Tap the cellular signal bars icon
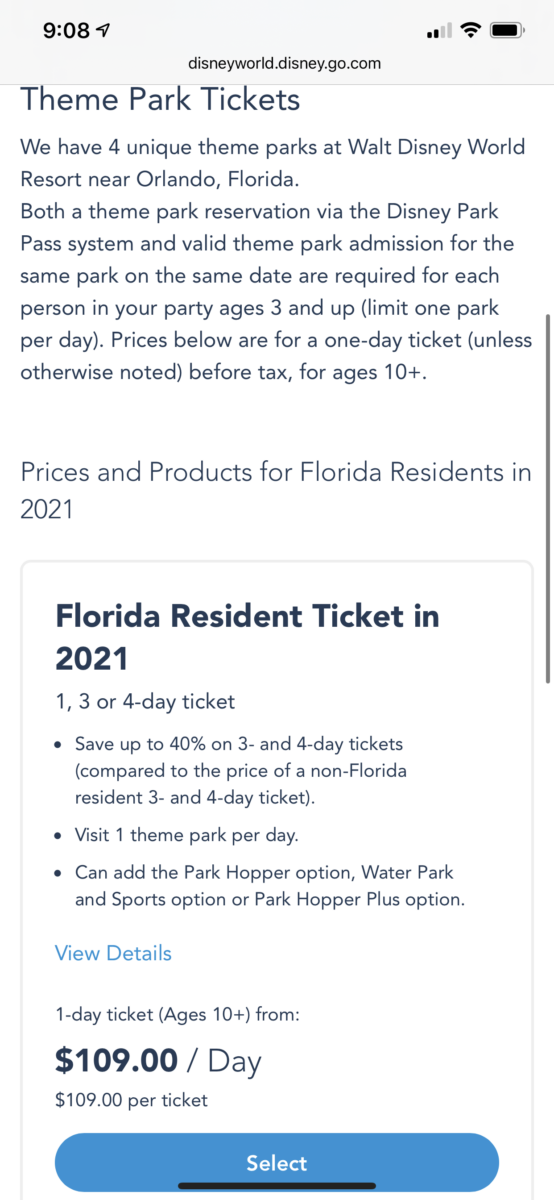This screenshot has height=1200, width=554. tap(439, 31)
